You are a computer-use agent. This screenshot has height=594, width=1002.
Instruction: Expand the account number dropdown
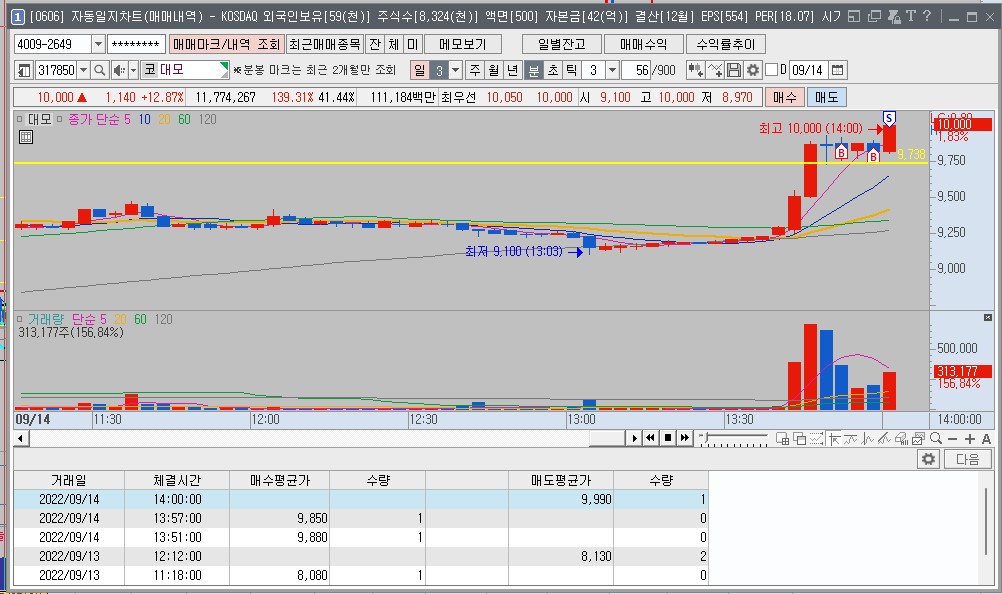click(x=98, y=44)
